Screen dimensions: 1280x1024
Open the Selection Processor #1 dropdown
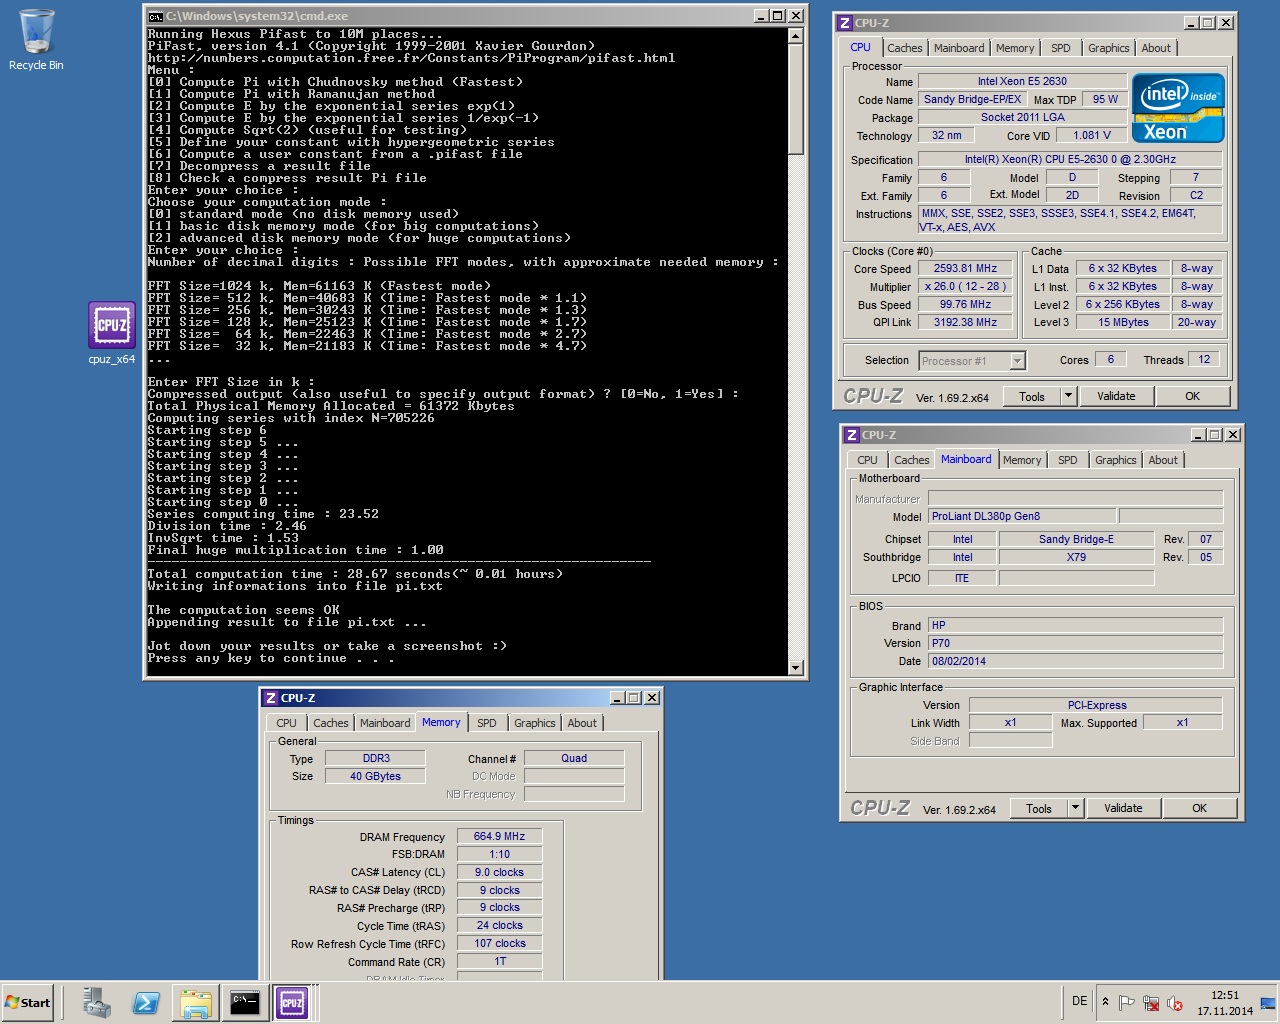pyautogui.click(x=1017, y=361)
